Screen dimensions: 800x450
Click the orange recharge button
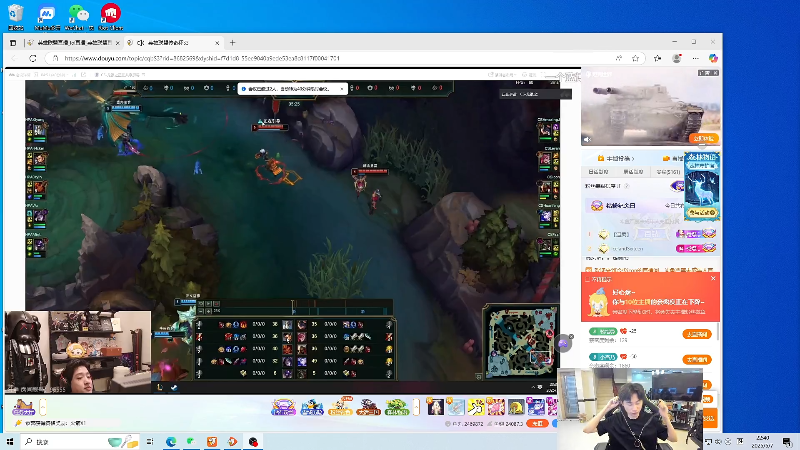point(537,423)
